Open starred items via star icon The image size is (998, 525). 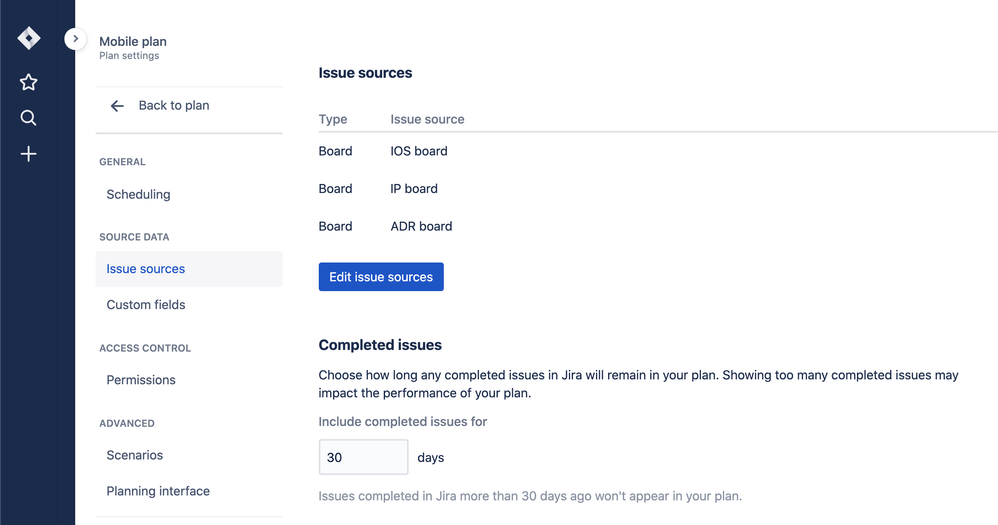pos(29,82)
